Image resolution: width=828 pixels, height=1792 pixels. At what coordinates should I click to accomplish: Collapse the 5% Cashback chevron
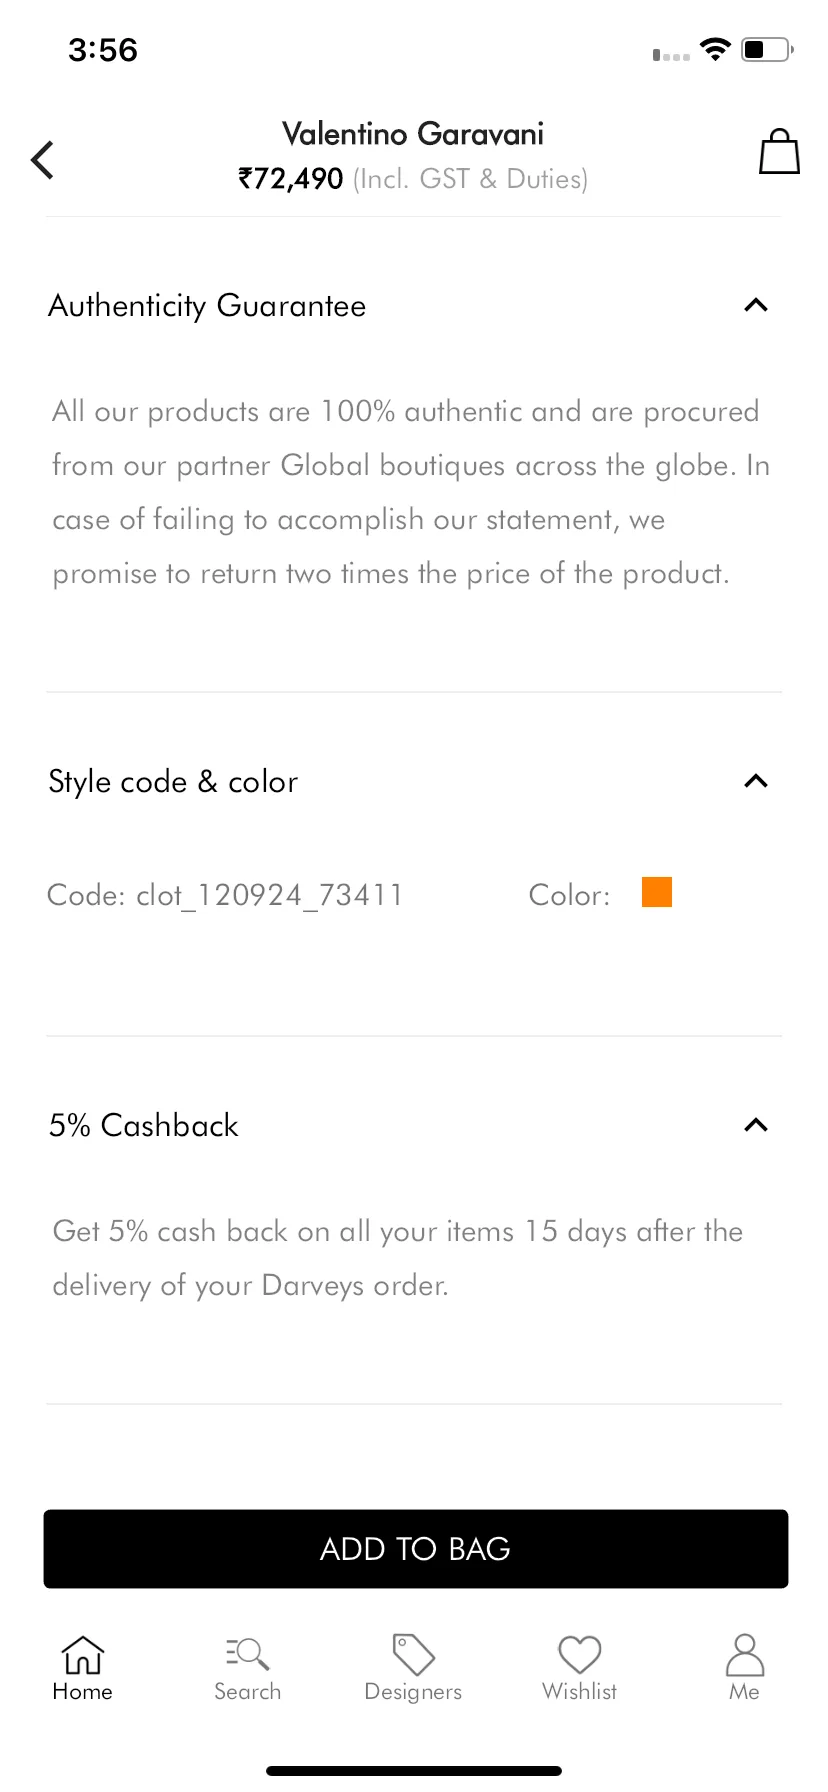point(756,1125)
